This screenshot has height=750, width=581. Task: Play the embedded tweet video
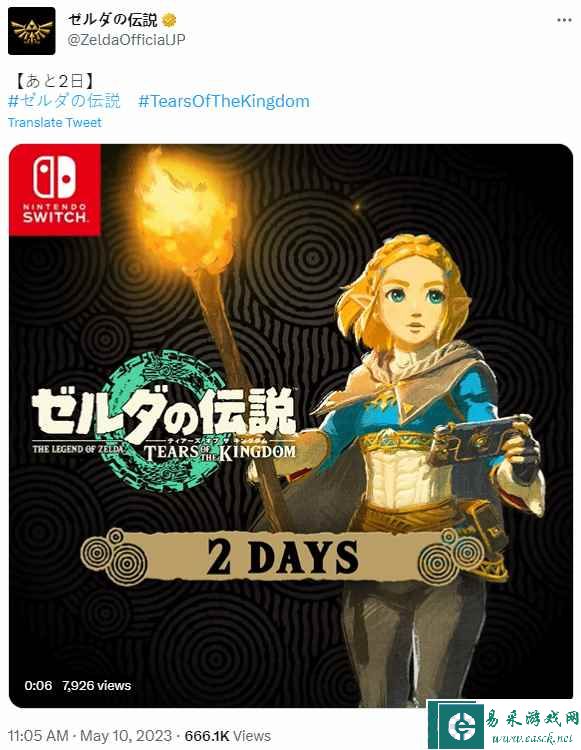[x=291, y=426]
